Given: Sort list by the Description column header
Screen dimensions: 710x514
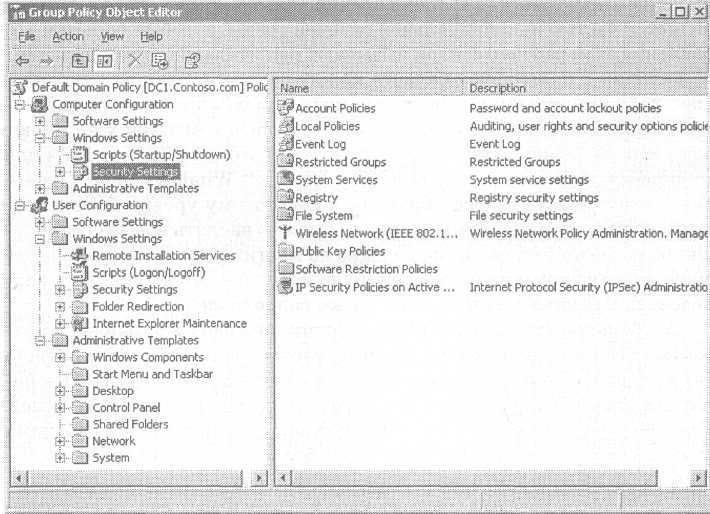Looking at the screenshot, I should tap(587, 88).
